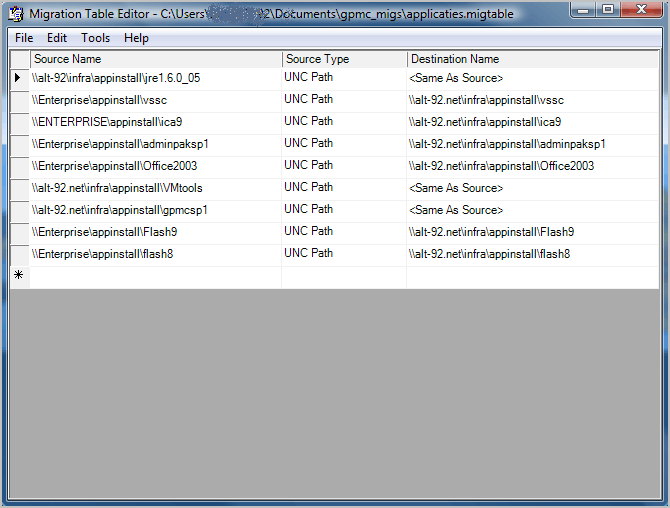Screen dimensions: 670x508
Task: Open the Tools menu
Action: click(96, 38)
